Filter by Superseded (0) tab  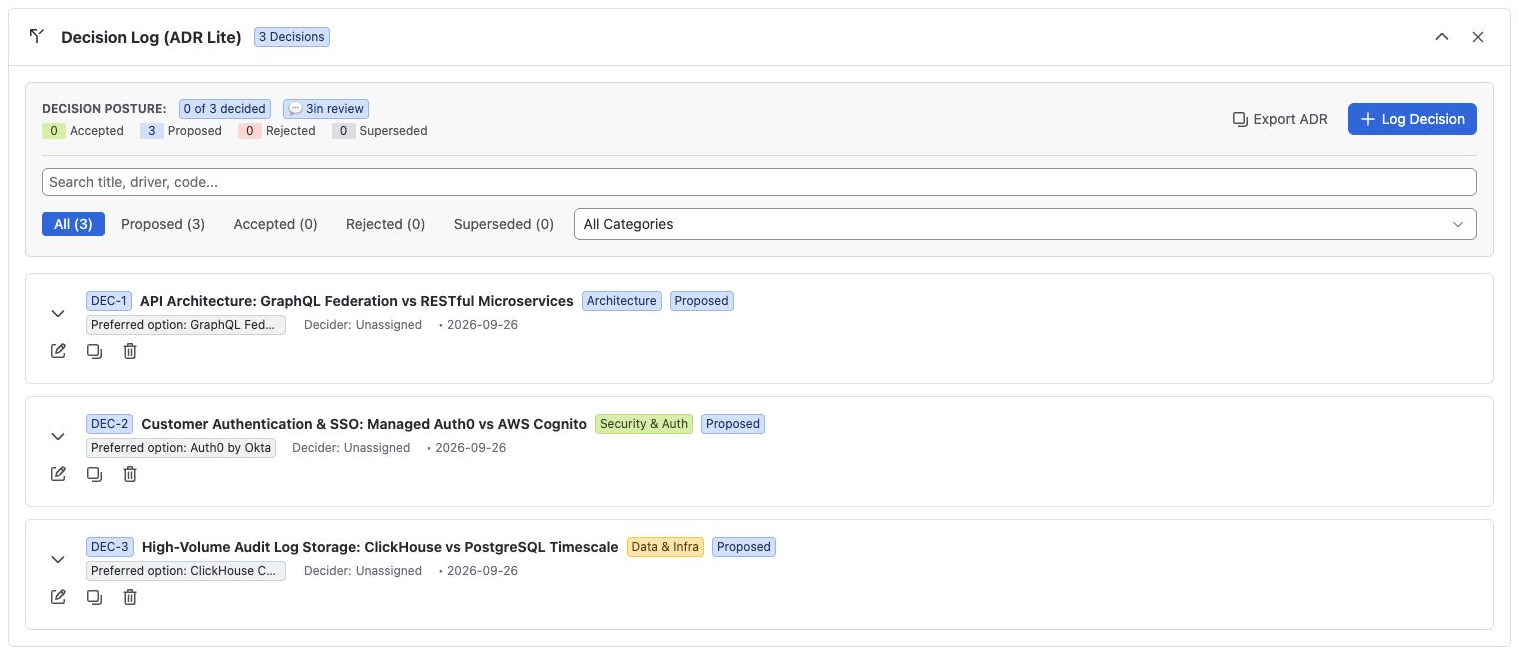(x=504, y=224)
